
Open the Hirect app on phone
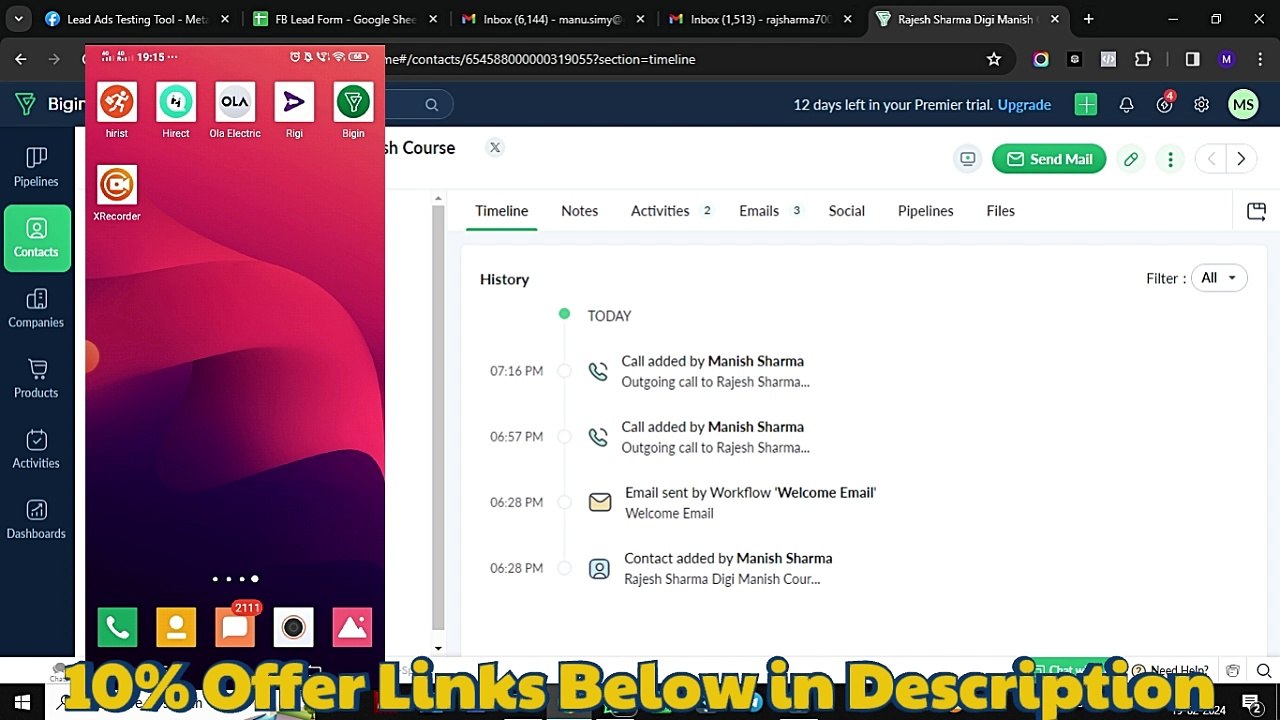[x=176, y=102]
